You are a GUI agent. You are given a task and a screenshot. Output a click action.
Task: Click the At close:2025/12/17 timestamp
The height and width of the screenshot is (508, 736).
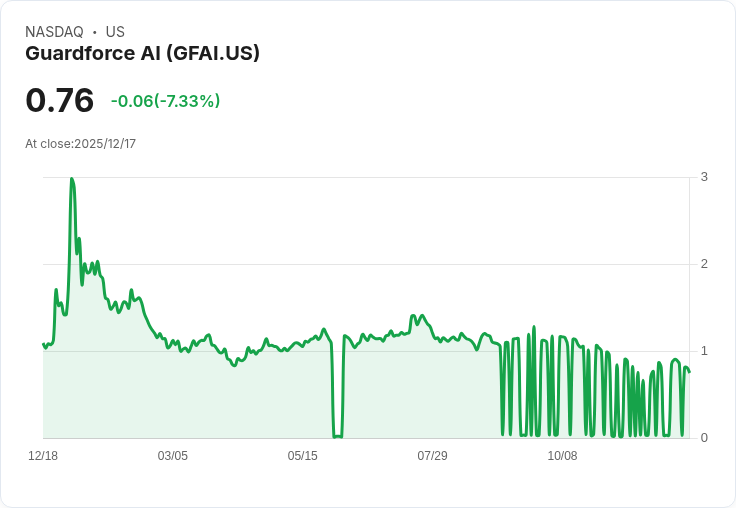point(80,144)
